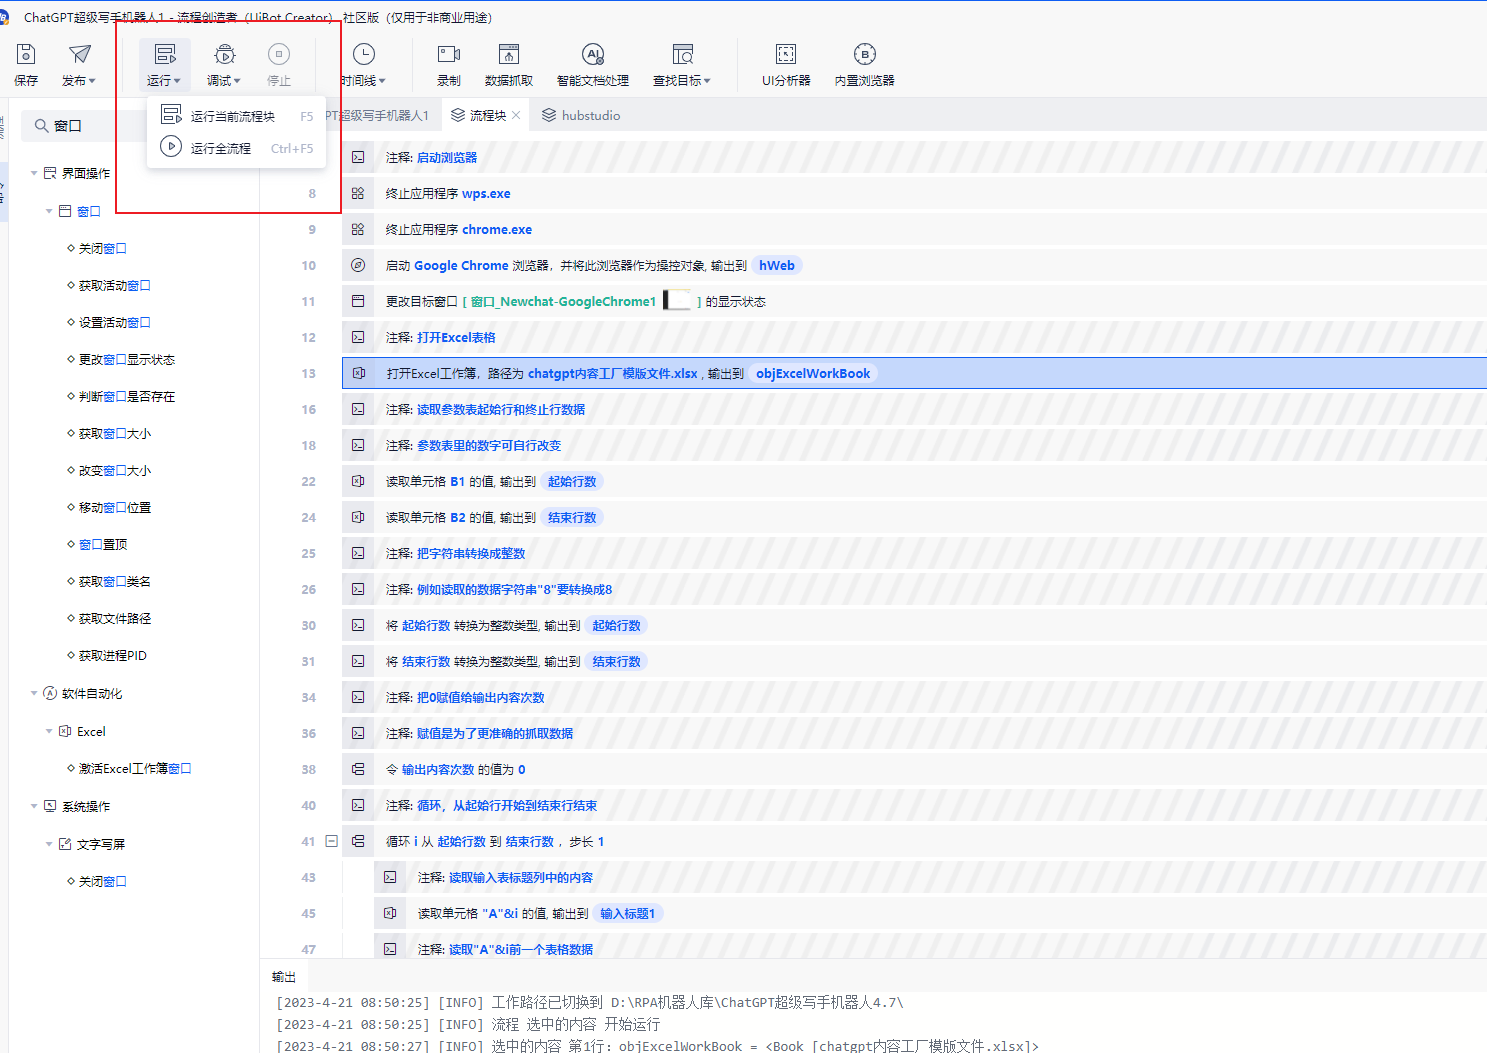
Task: Collapse the Excel tree group
Action: pyautogui.click(x=49, y=732)
